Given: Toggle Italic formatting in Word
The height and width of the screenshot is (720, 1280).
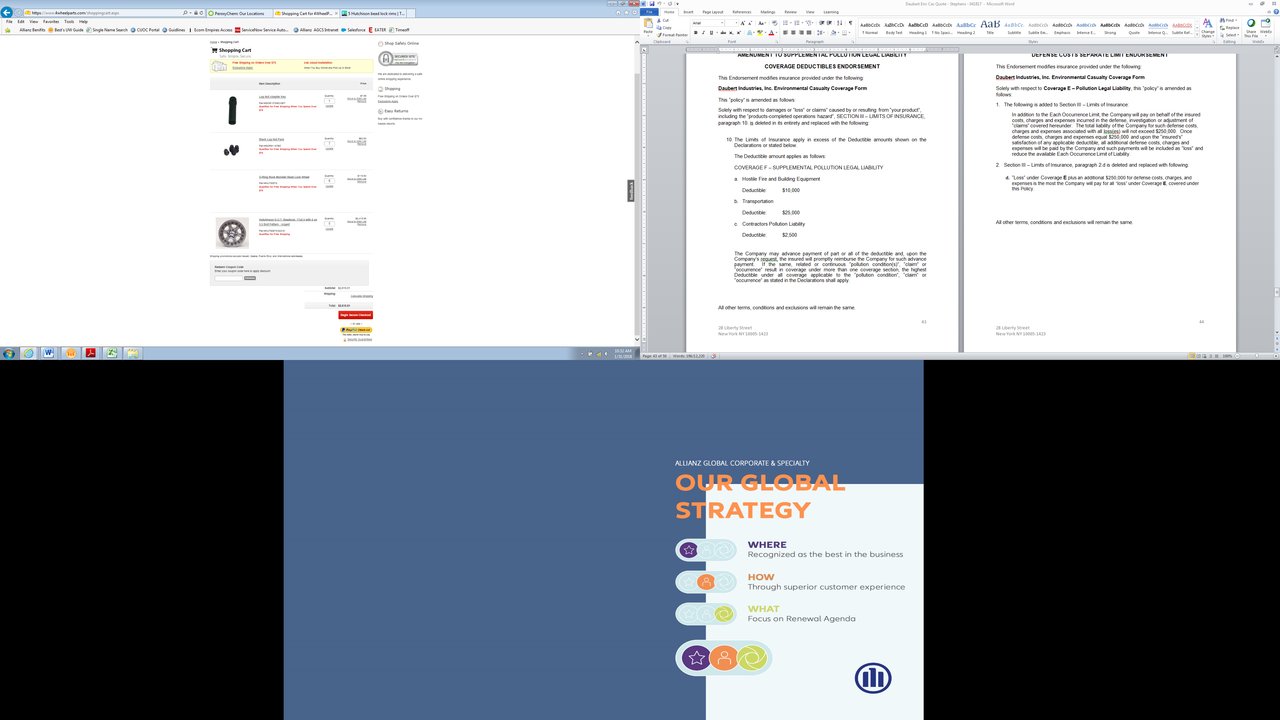Looking at the screenshot, I should [704, 32].
